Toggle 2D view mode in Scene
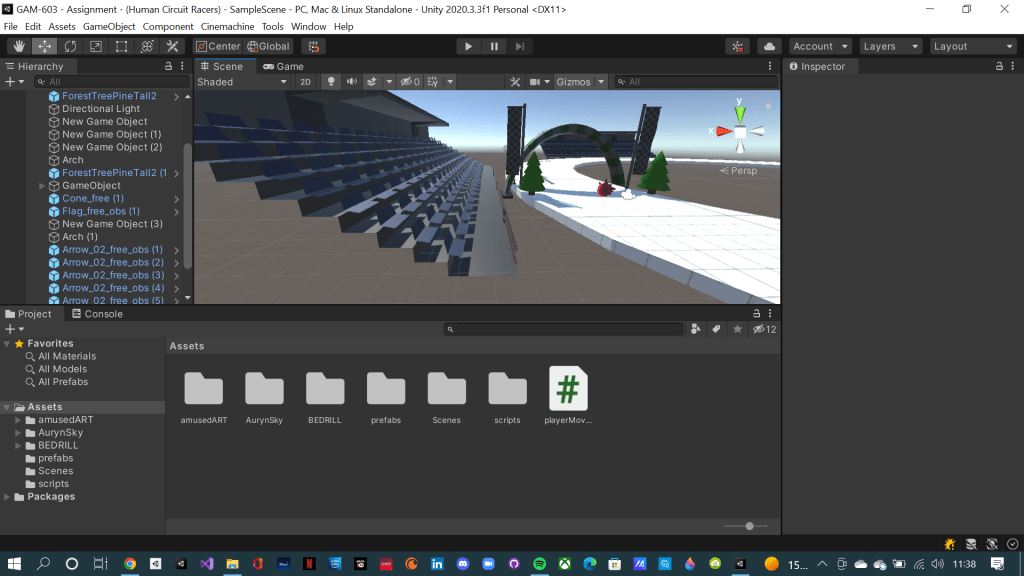The image size is (1024, 576). (x=306, y=82)
